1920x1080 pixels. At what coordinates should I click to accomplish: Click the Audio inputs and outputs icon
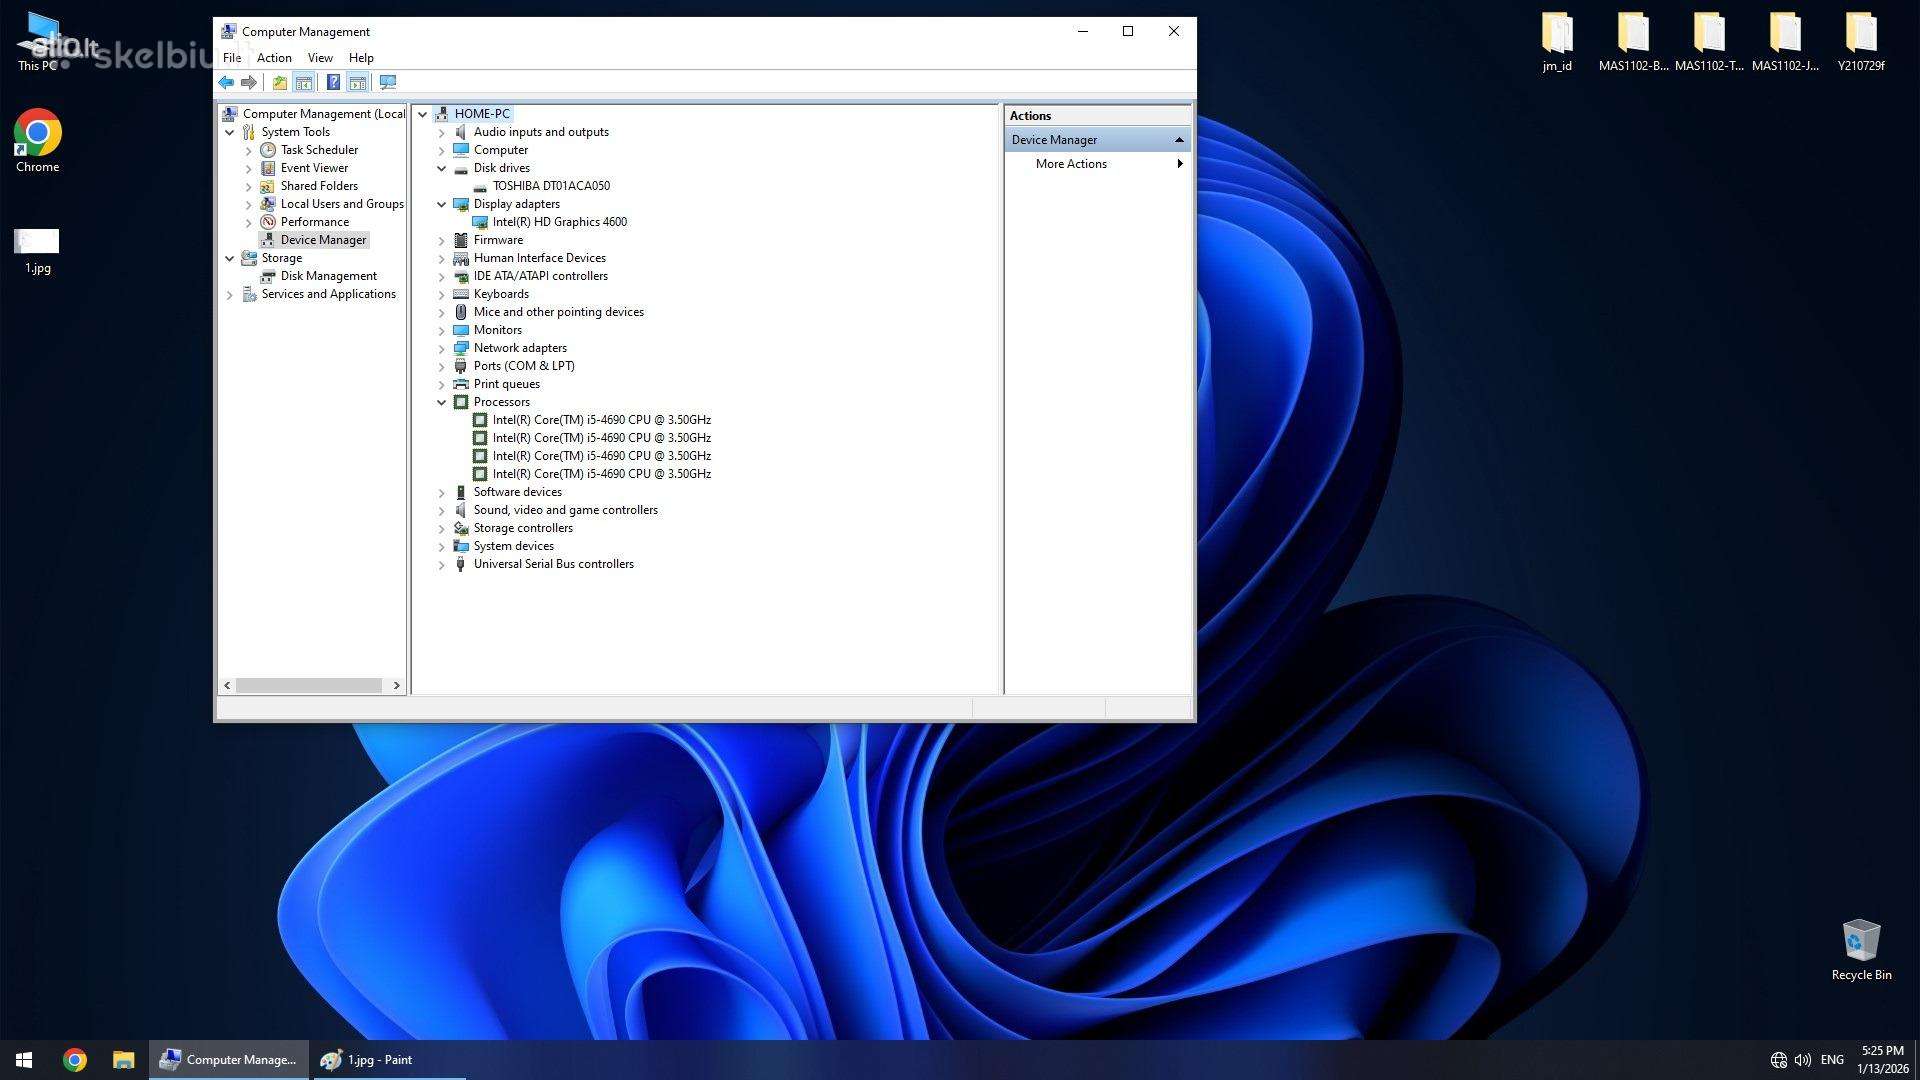coord(461,132)
